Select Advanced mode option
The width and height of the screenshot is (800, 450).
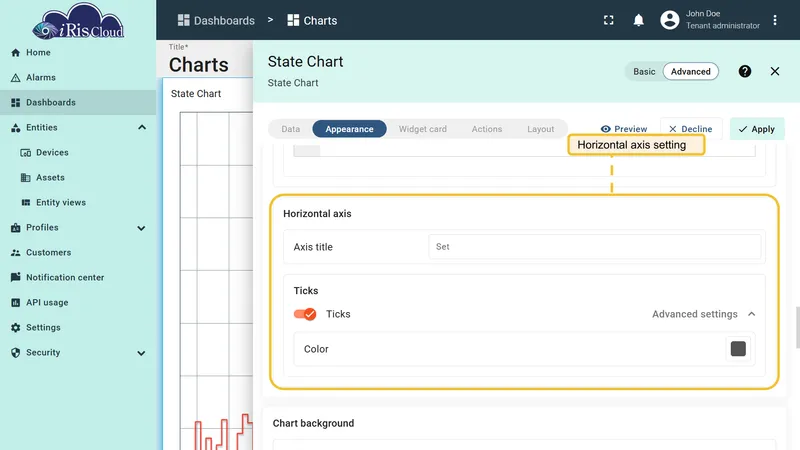click(x=690, y=71)
